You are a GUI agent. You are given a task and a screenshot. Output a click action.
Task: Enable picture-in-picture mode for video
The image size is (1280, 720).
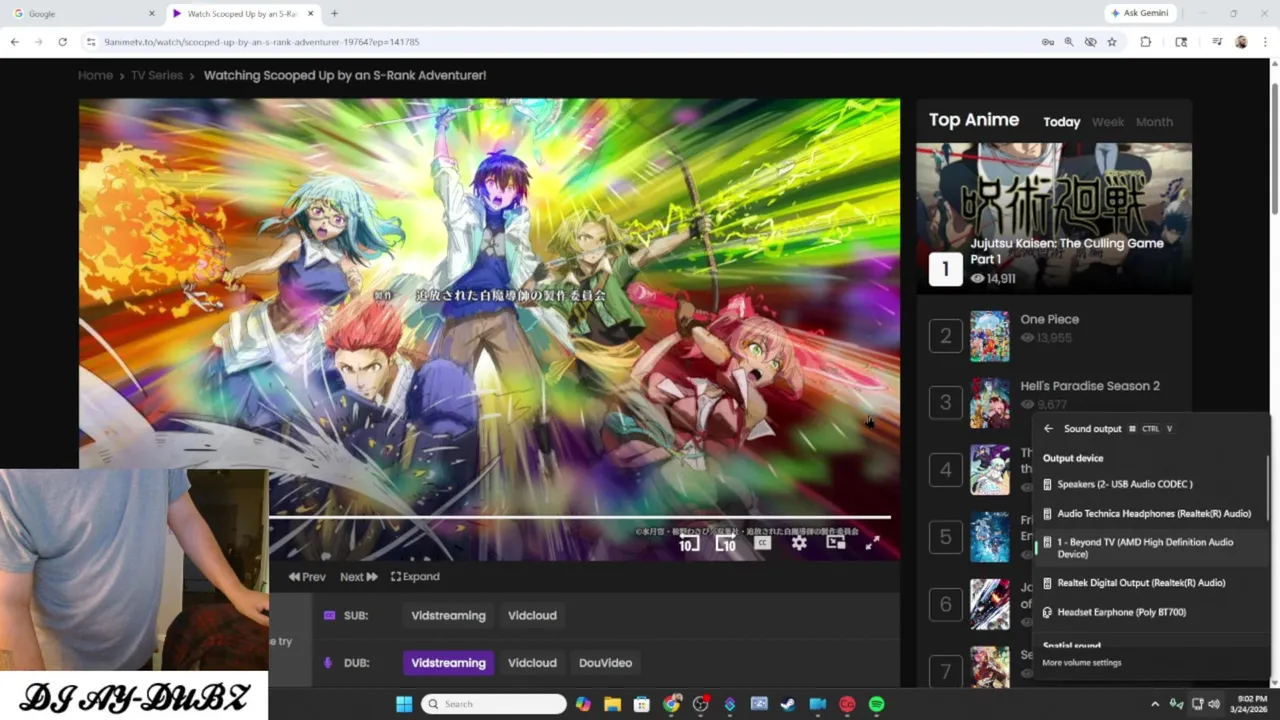pos(836,543)
